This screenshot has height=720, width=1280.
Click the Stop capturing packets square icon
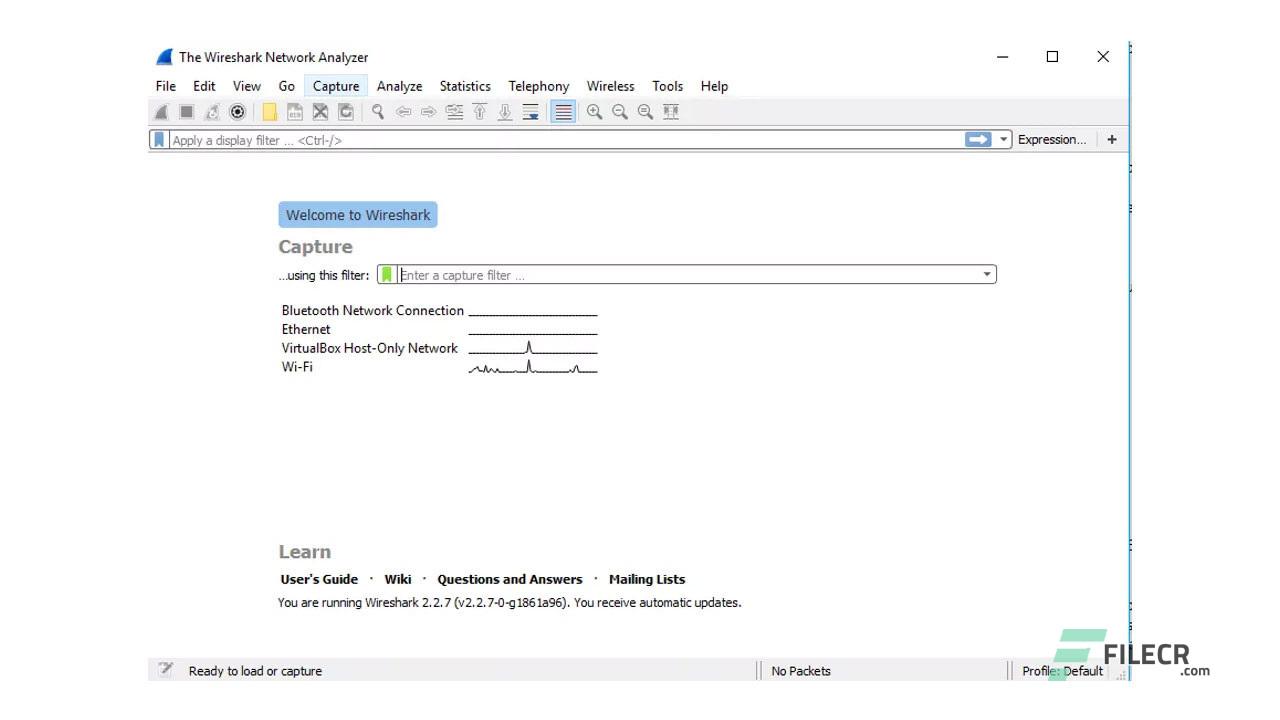coord(186,112)
